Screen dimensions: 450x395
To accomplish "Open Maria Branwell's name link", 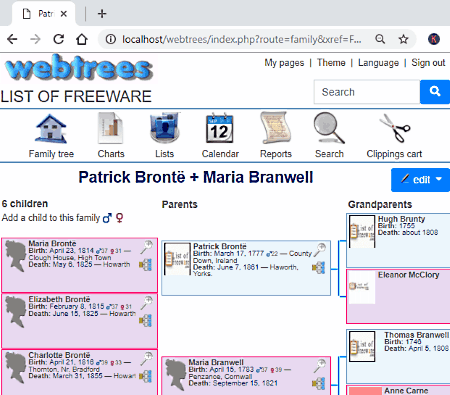I will pyautogui.click(x=216, y=362).
